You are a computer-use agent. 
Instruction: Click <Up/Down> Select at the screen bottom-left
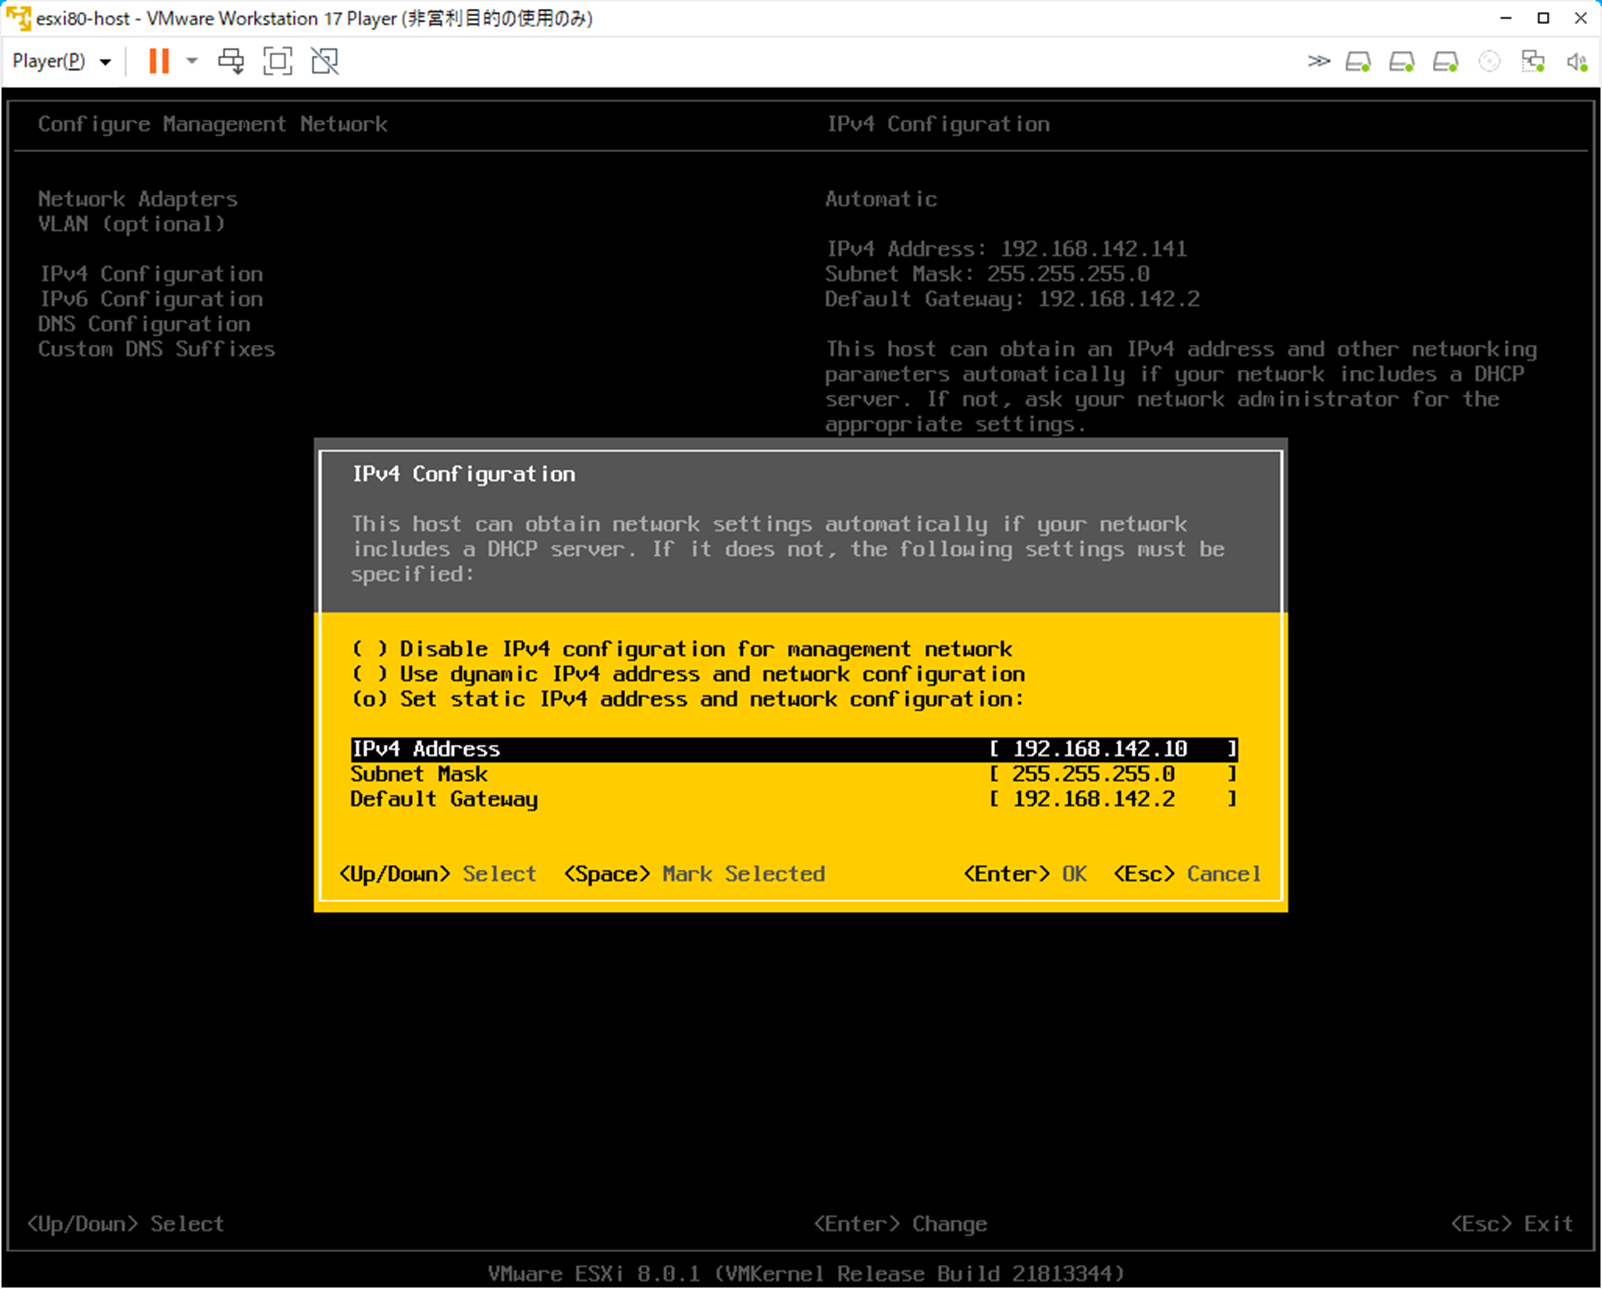click(125, 1224)
